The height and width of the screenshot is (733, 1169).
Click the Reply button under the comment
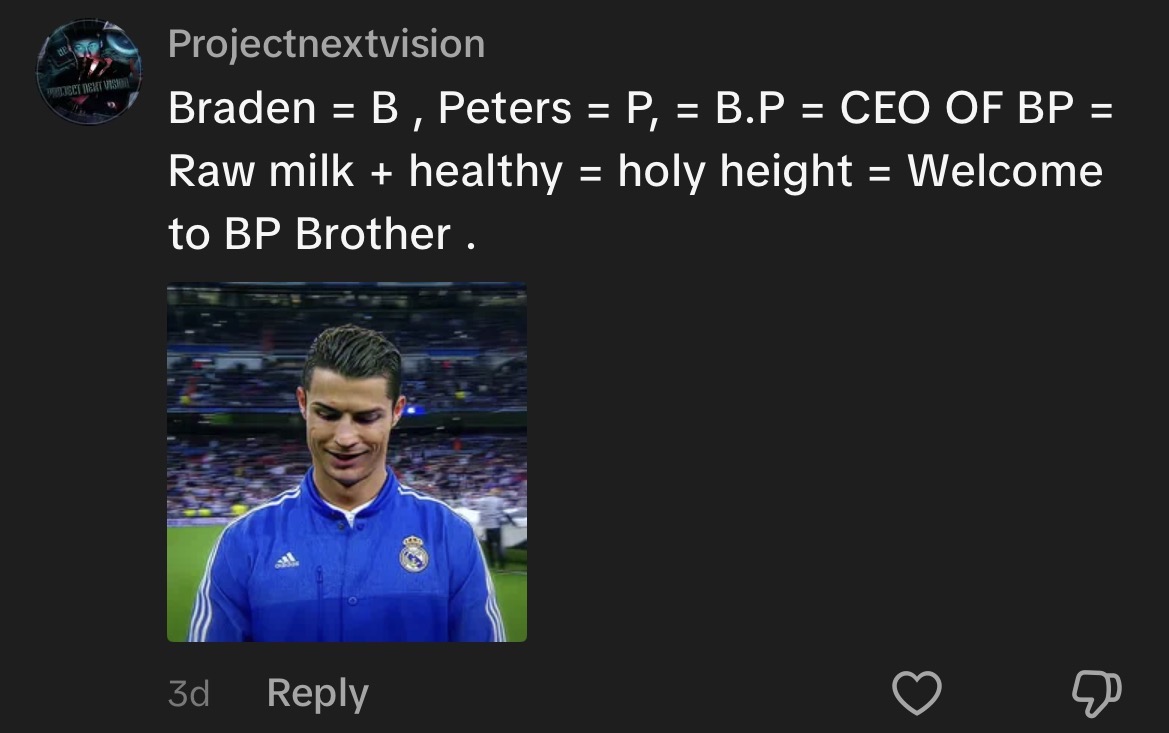tap(318, 694)
